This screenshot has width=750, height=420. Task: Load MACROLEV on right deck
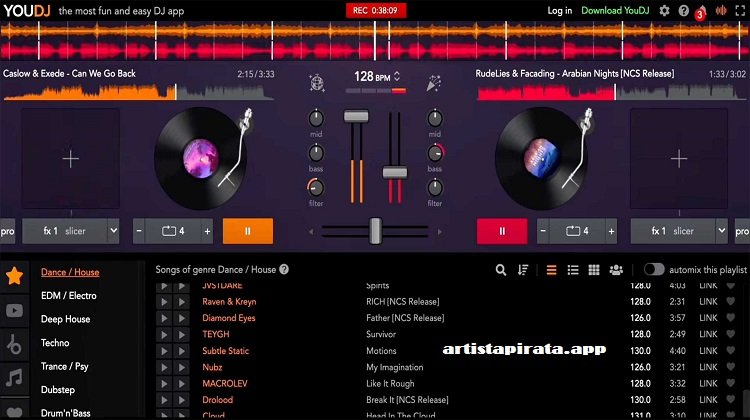pyautogui.click(x=182, y=384)
